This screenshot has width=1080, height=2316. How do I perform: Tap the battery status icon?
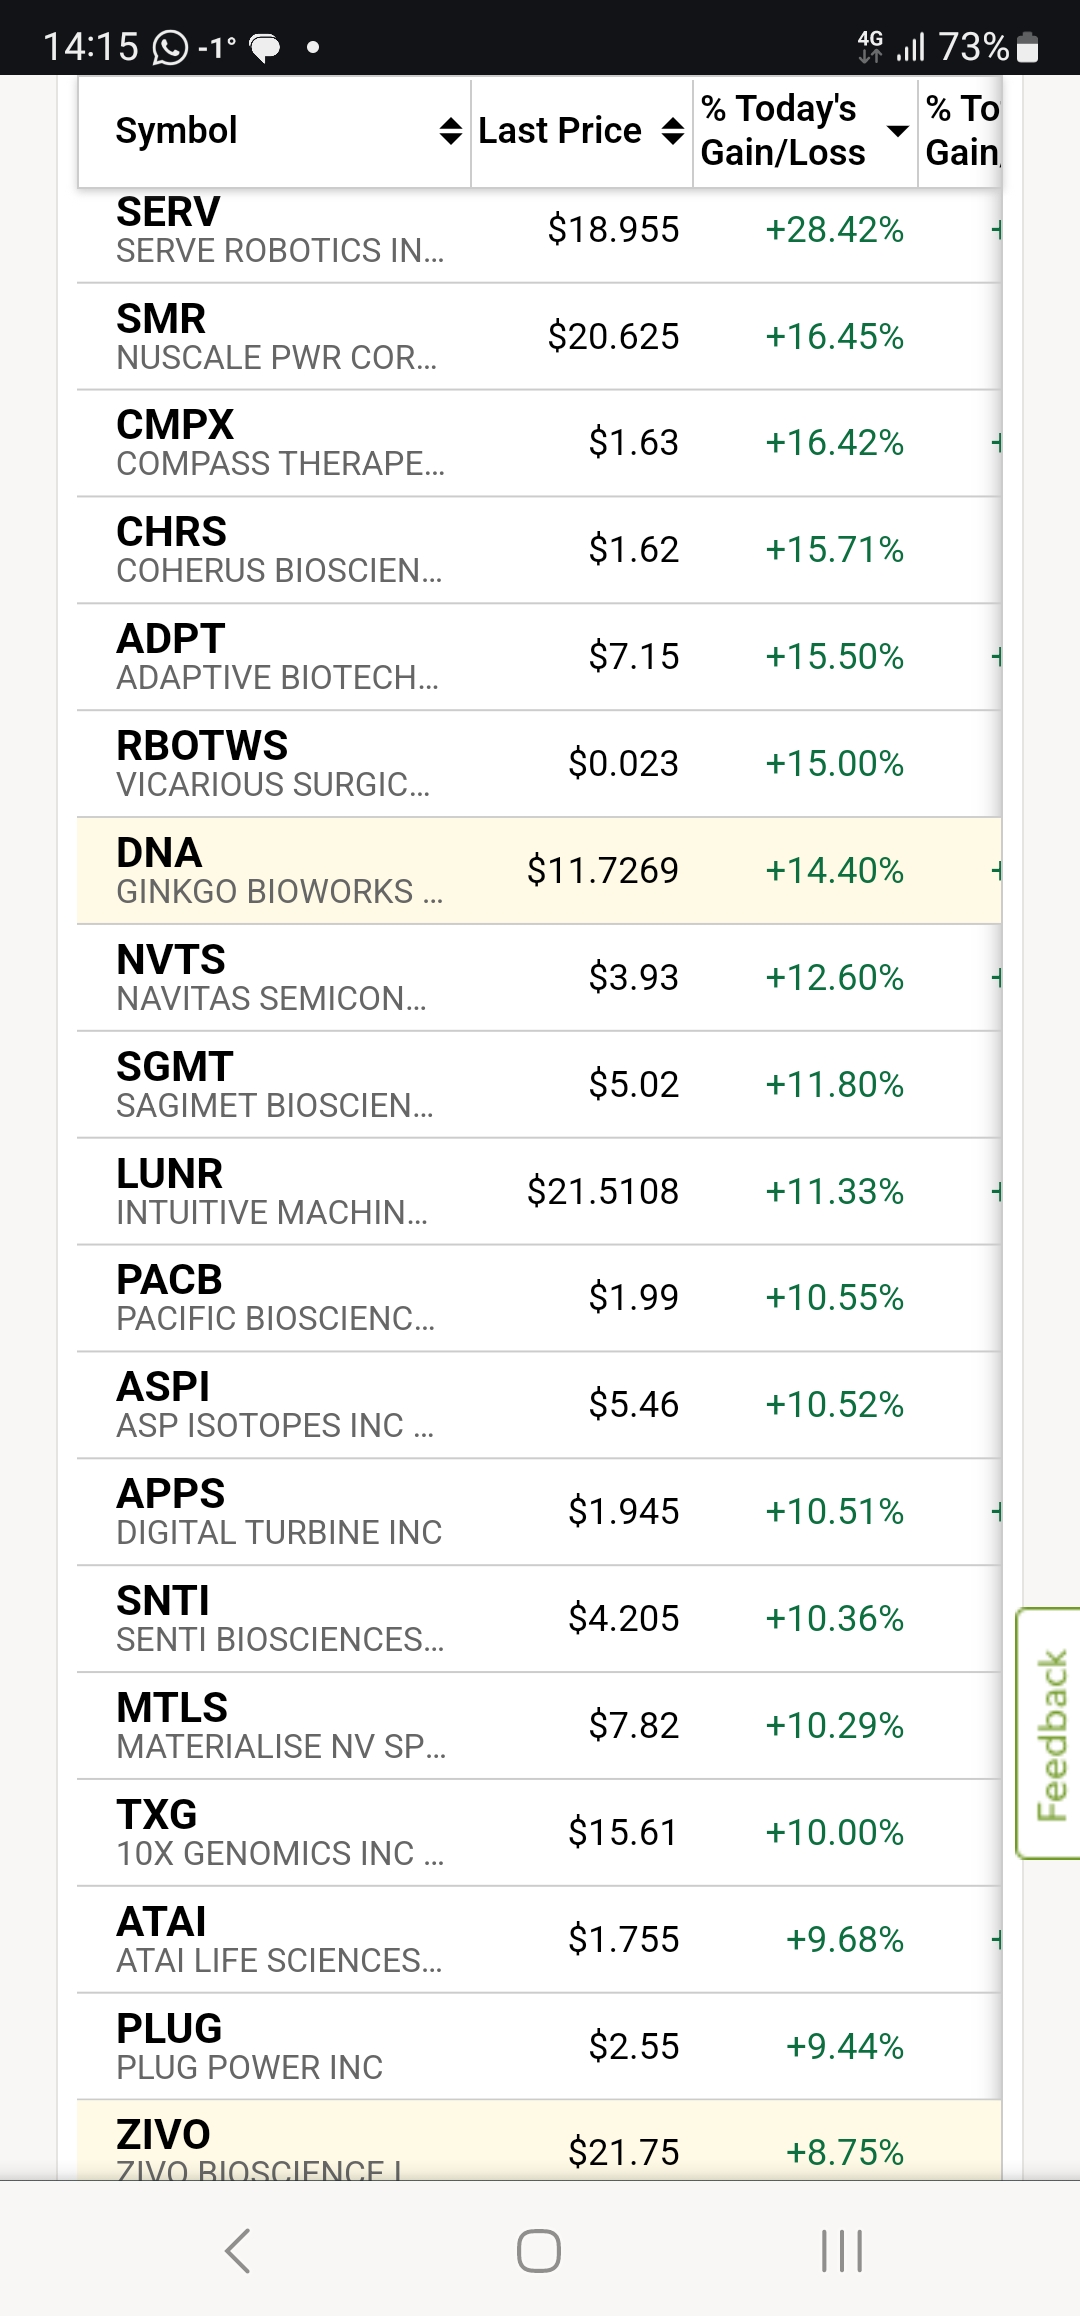click(x=1028, y=48)
